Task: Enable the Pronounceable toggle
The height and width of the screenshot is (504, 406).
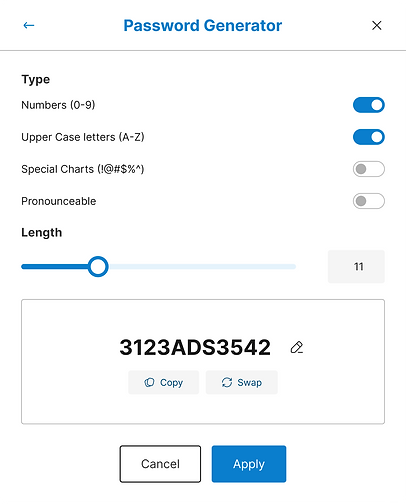Action: (369, 201)
